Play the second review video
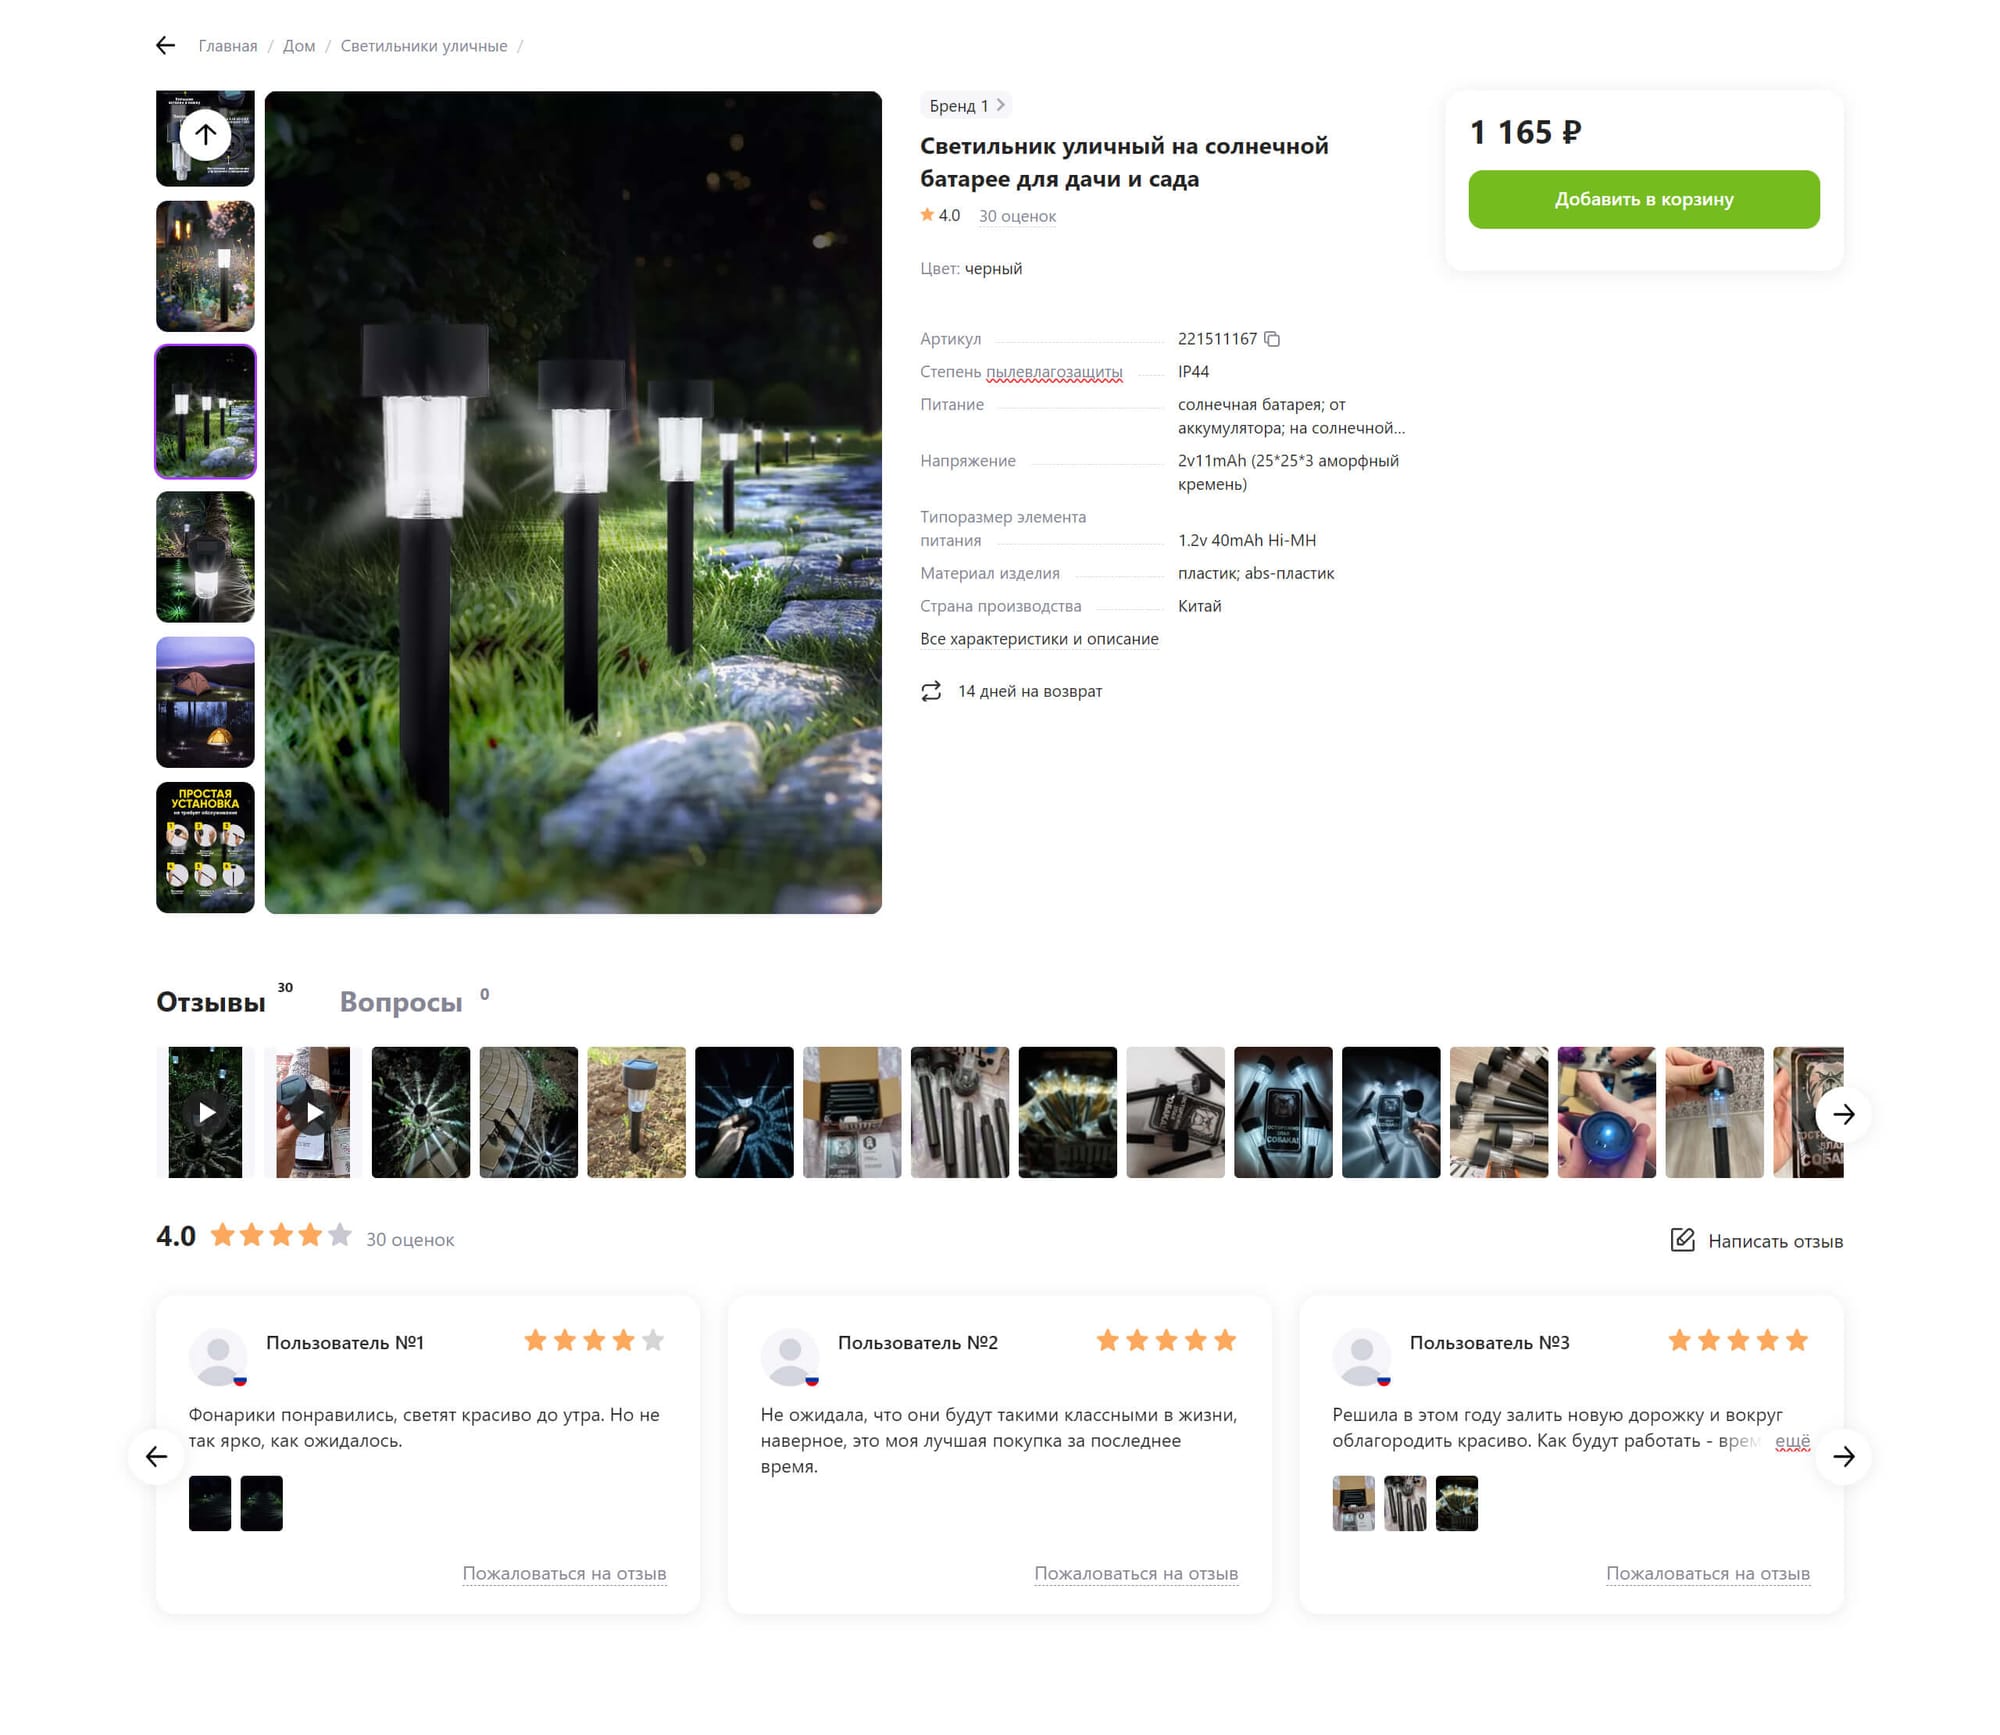Image resolution: width=2000 pixels, height=1735 pixels. [314, 1112]
